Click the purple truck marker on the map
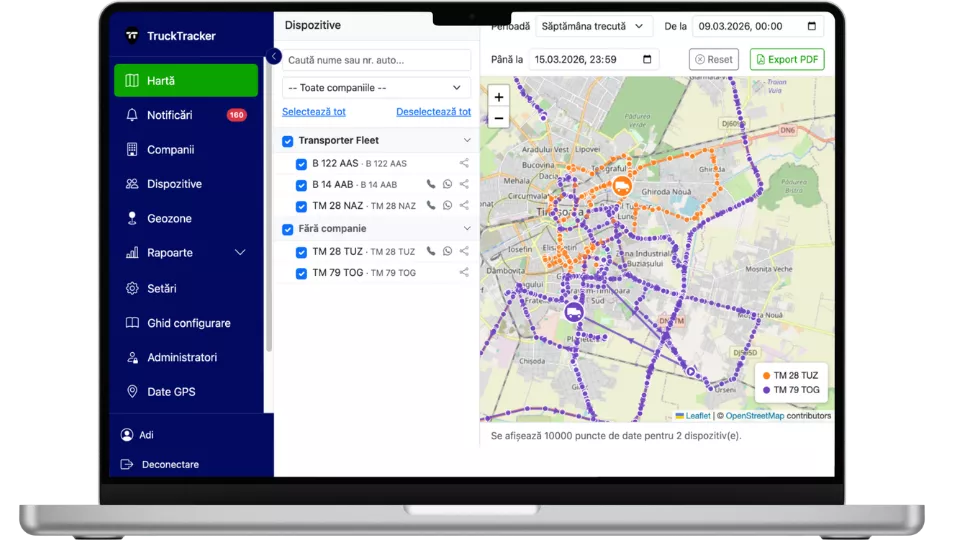This screenshot has height=540, width=960. point(574,312)
